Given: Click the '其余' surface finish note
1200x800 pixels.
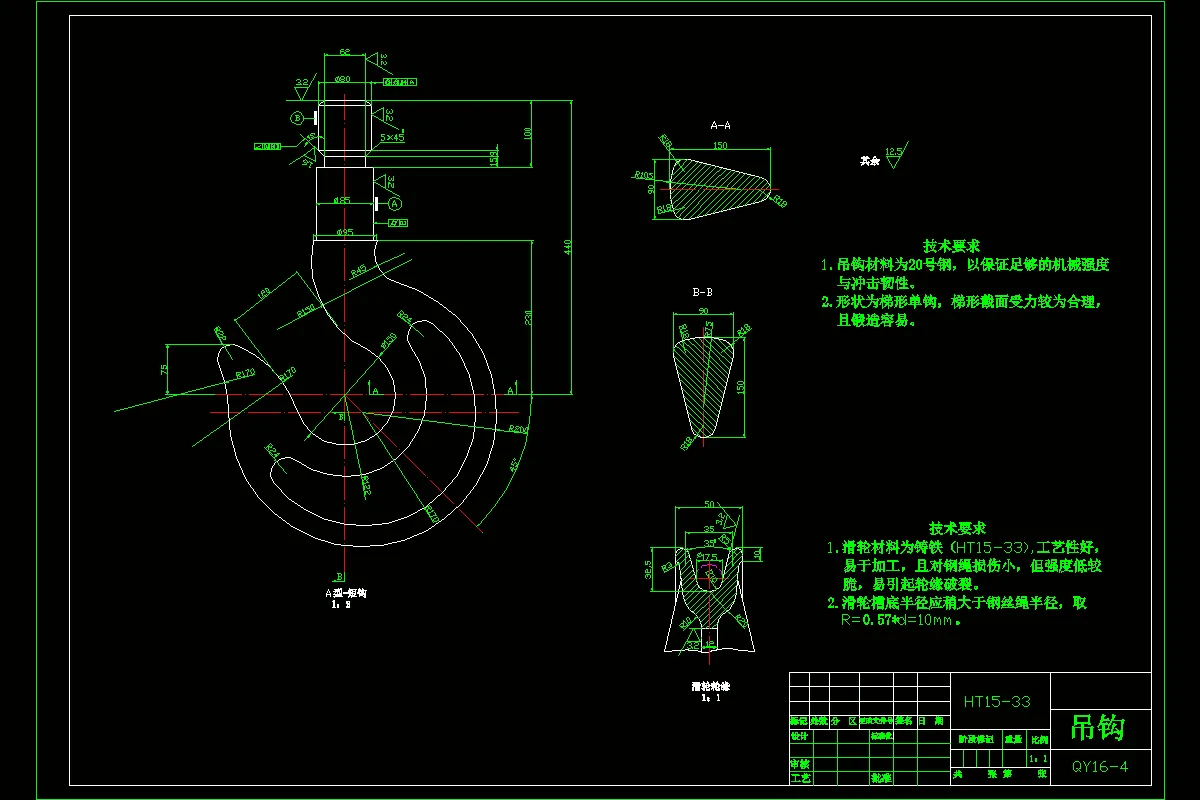Looking at the screenshot, I should 869,159.
